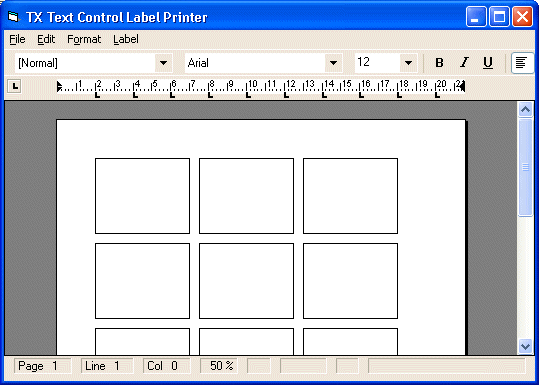Image resolution: width=539 pixels, height=385 pixels.
Task: Click the top-left label box
Action: pyautogui.click(x=142, y=196)
